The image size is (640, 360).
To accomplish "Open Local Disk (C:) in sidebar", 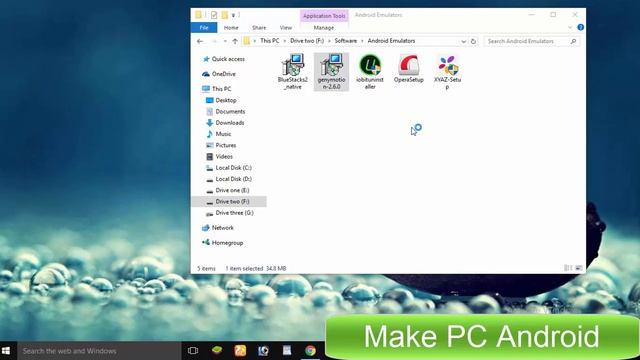I will (x=229, y=168).
